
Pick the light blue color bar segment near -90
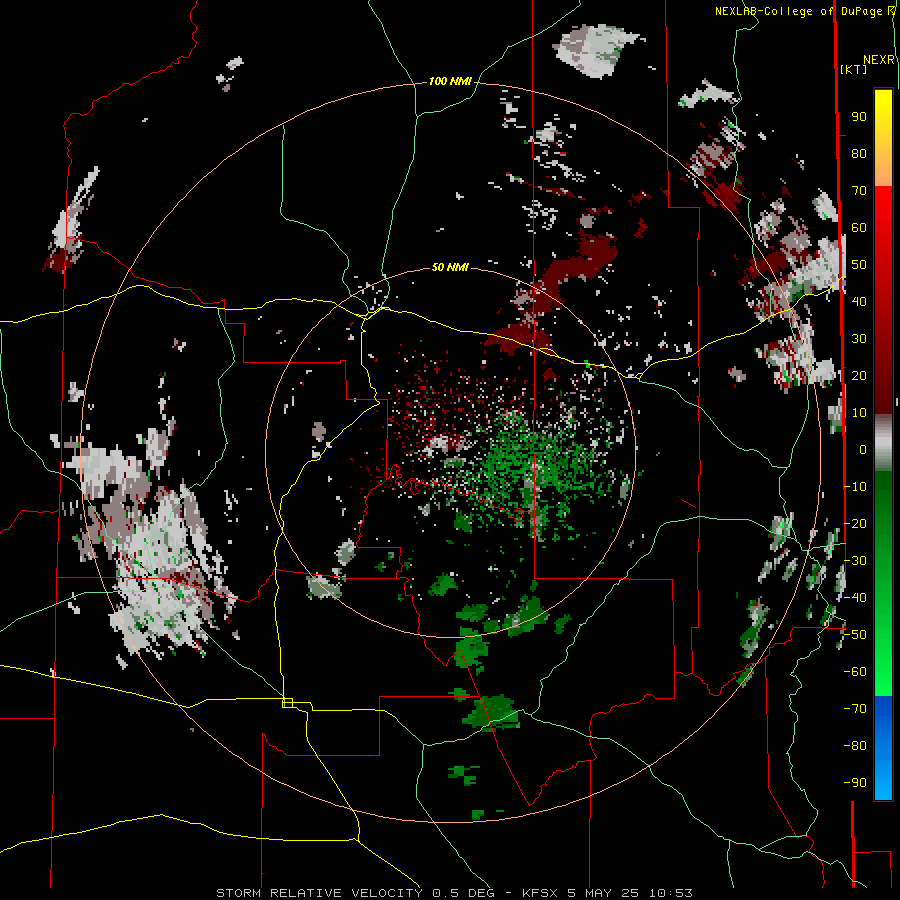coord(883,778)
